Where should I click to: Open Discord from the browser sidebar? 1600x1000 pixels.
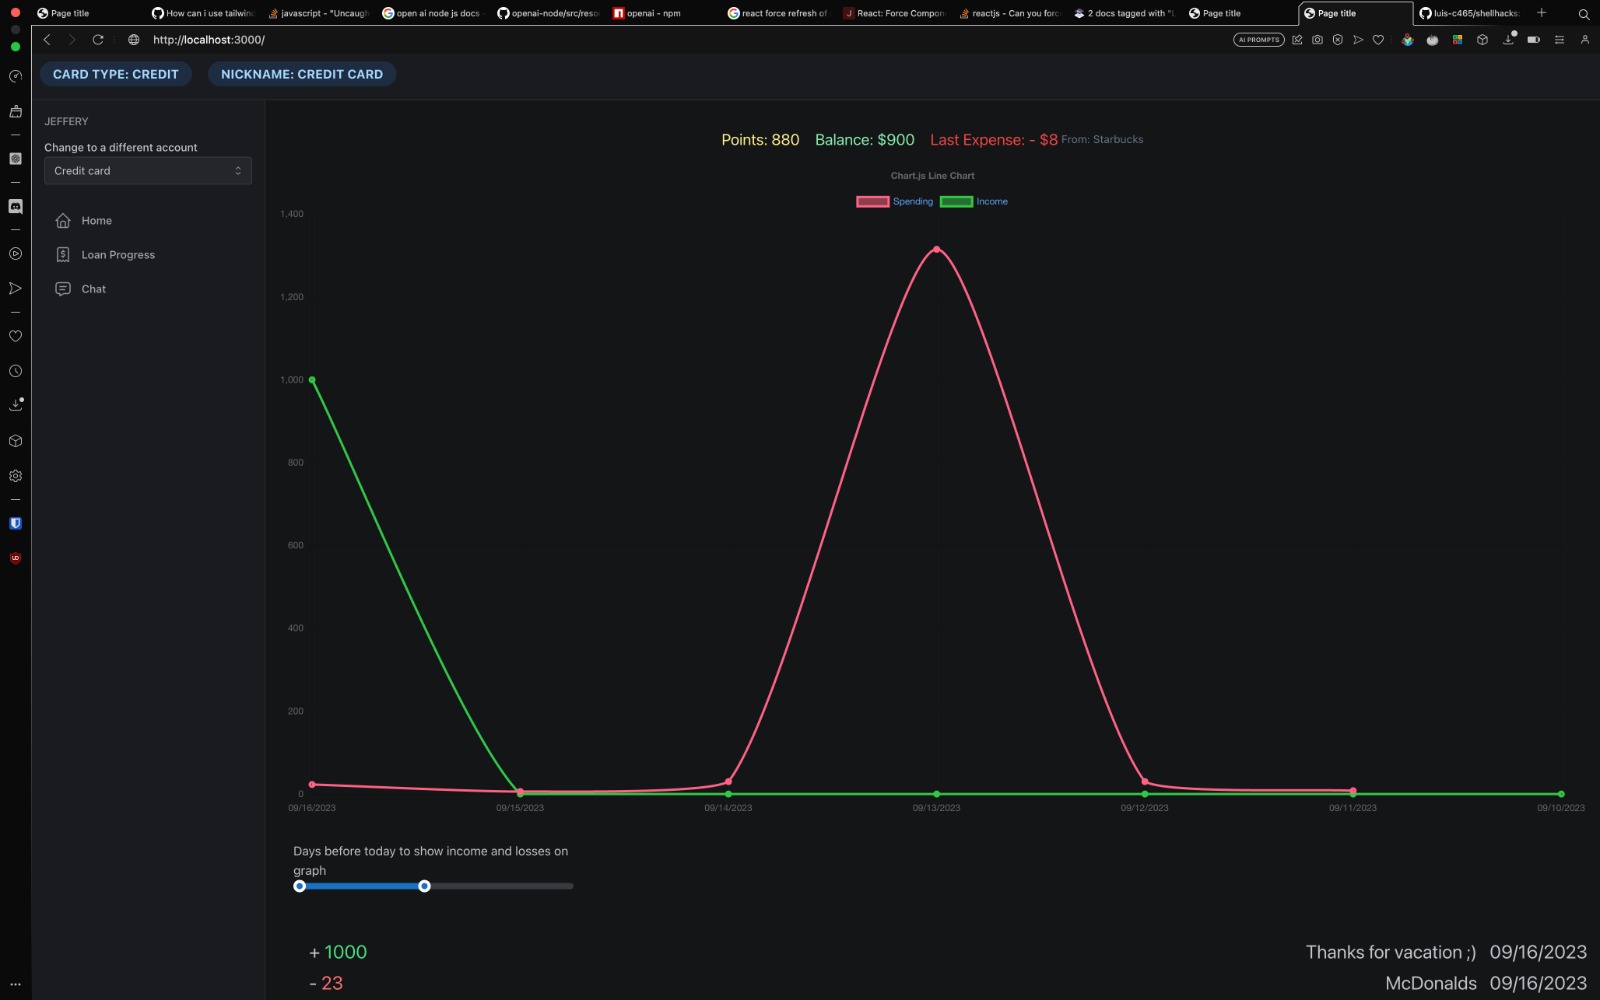pos(15,206)
